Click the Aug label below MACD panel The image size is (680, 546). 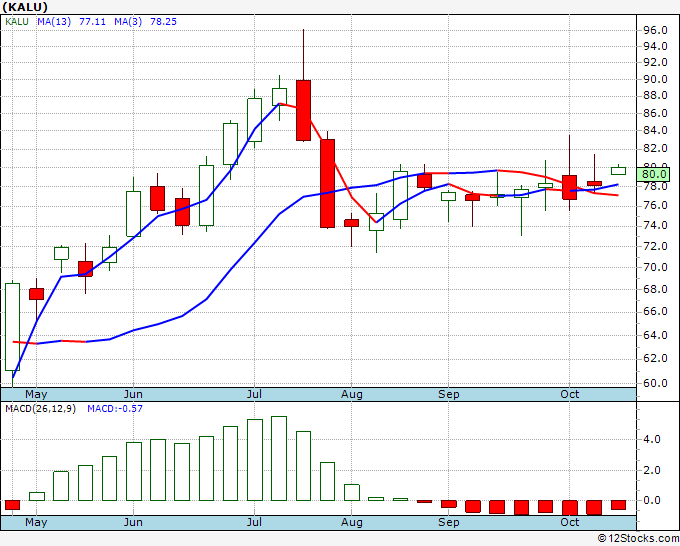[351, 522]
